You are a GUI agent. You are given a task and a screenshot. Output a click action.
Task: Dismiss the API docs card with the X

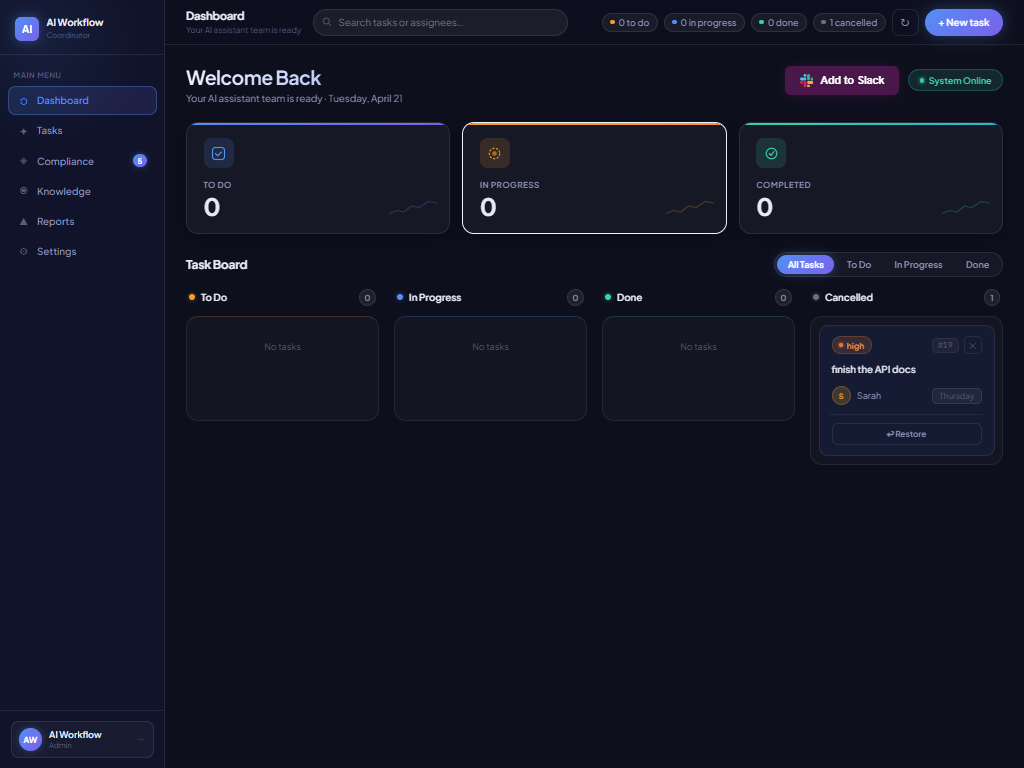(972, 345)
